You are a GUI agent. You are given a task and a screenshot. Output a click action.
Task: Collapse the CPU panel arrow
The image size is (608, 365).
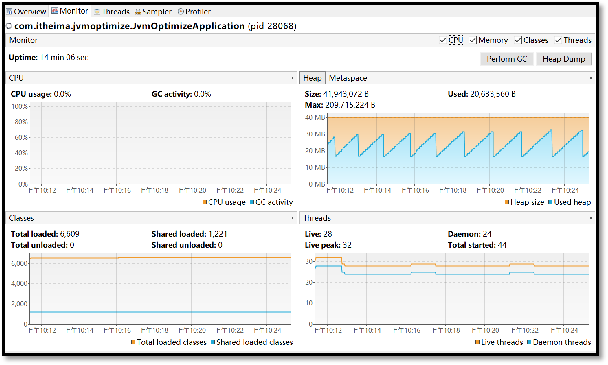point(292,78)
